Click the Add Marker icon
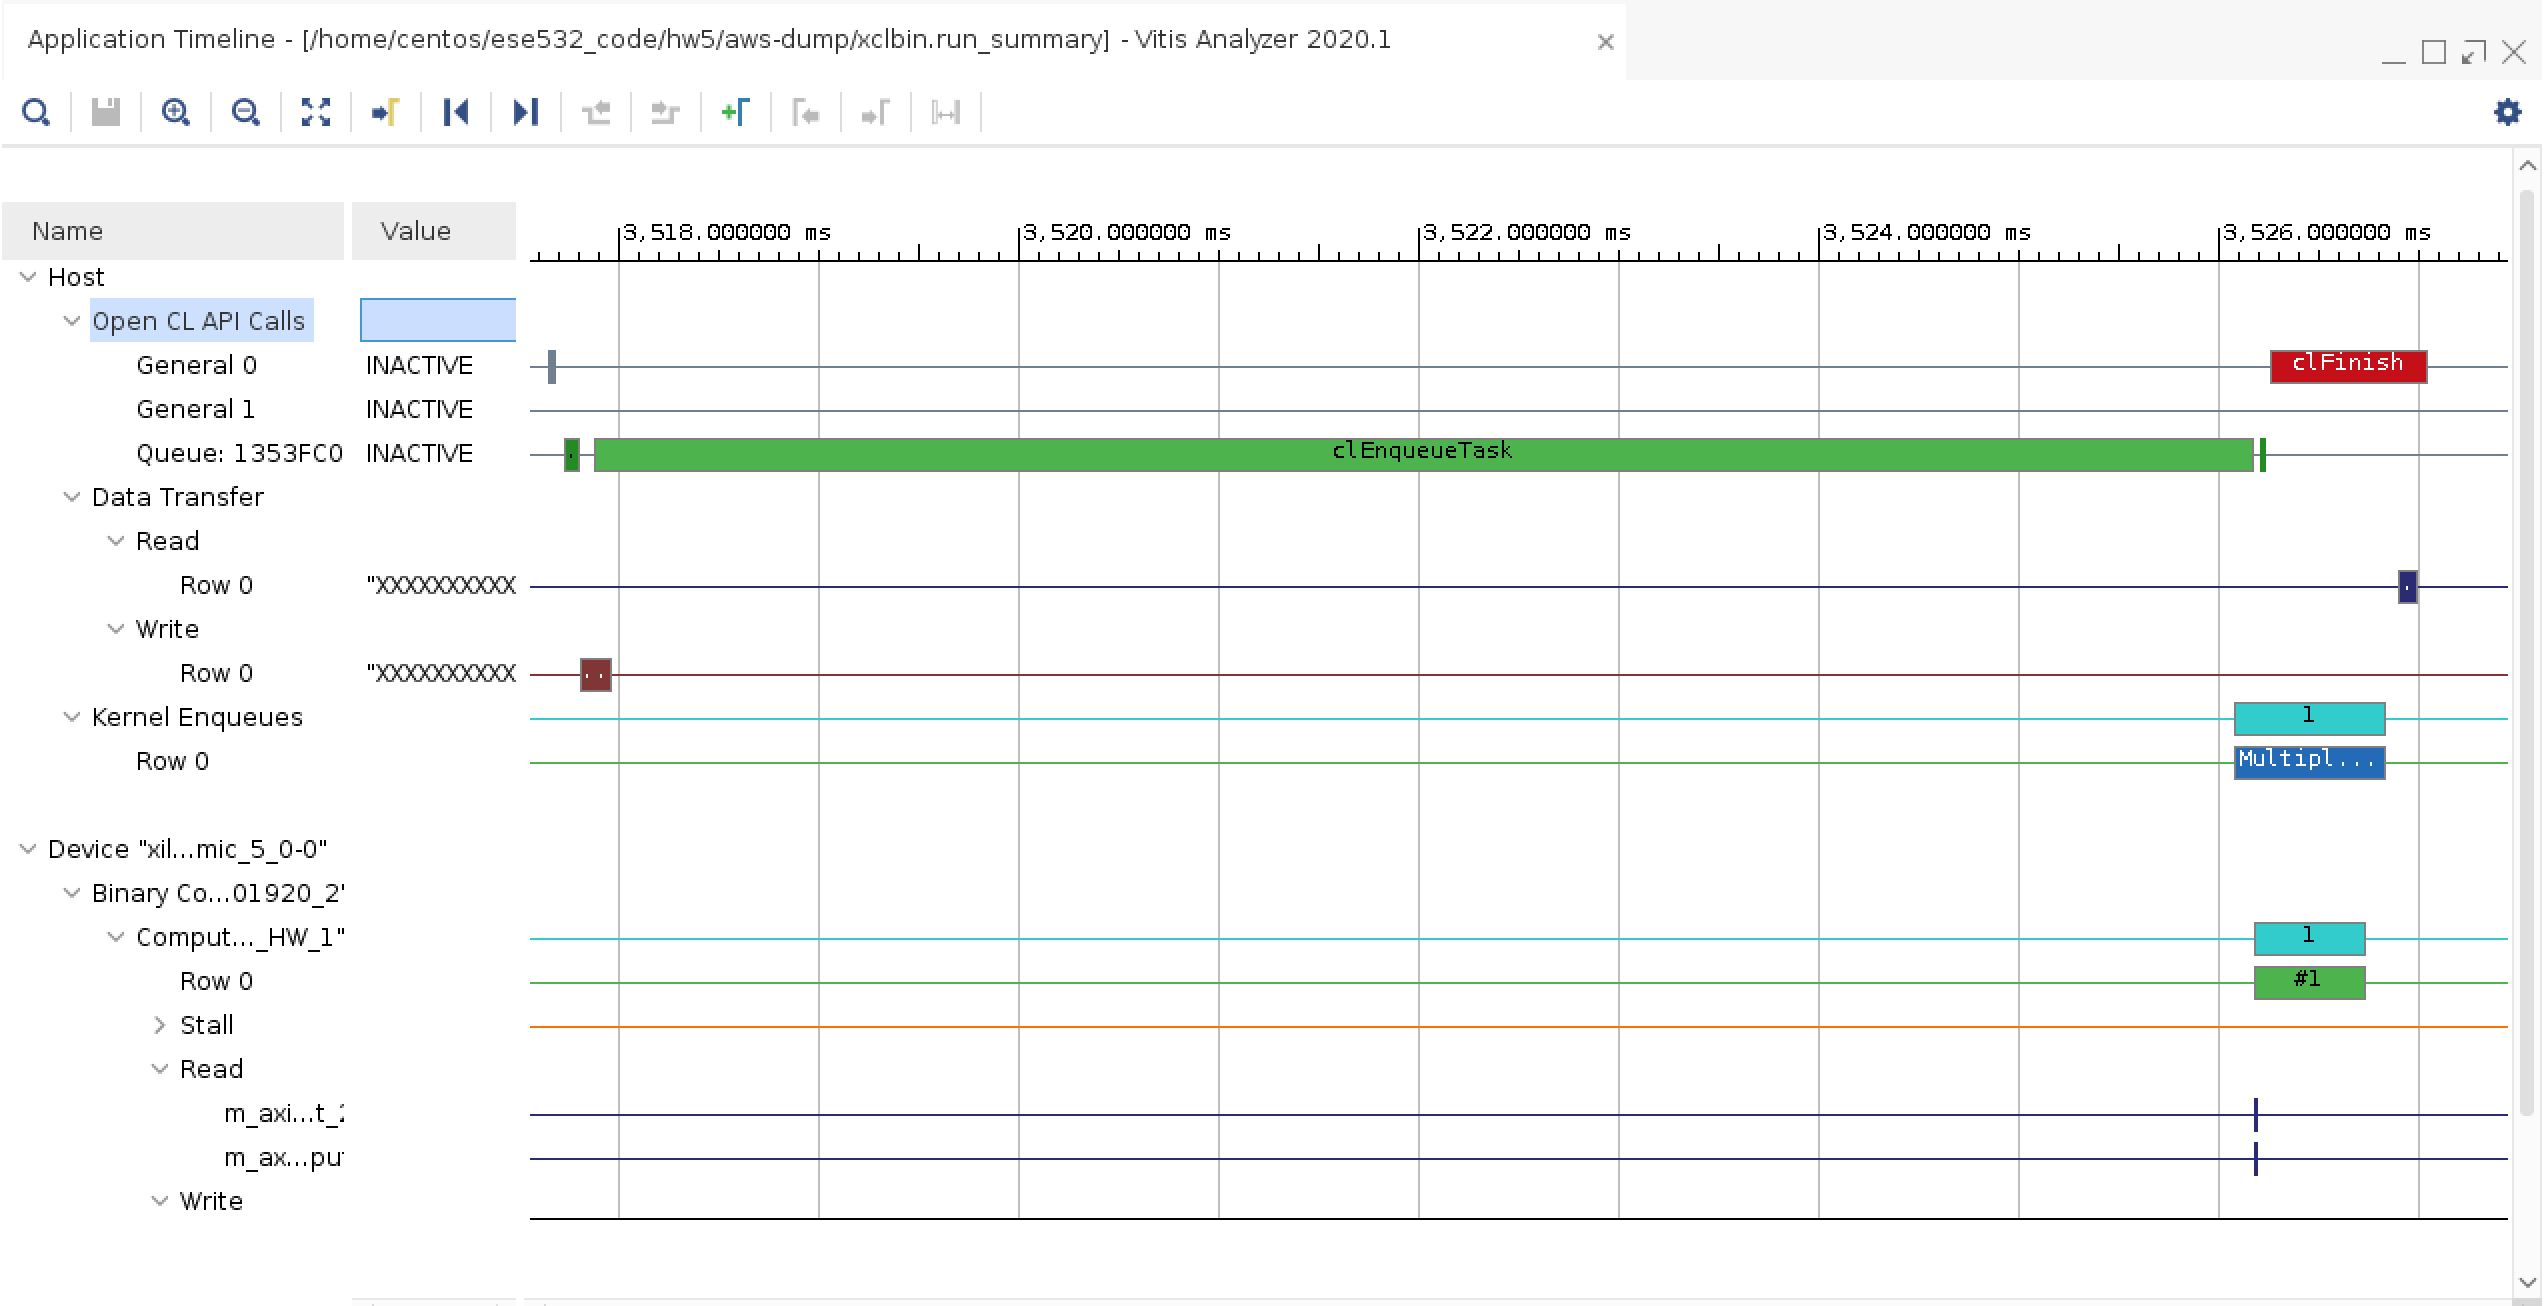The height and width of the screenshot is (1306, 2544). point(736,112)
